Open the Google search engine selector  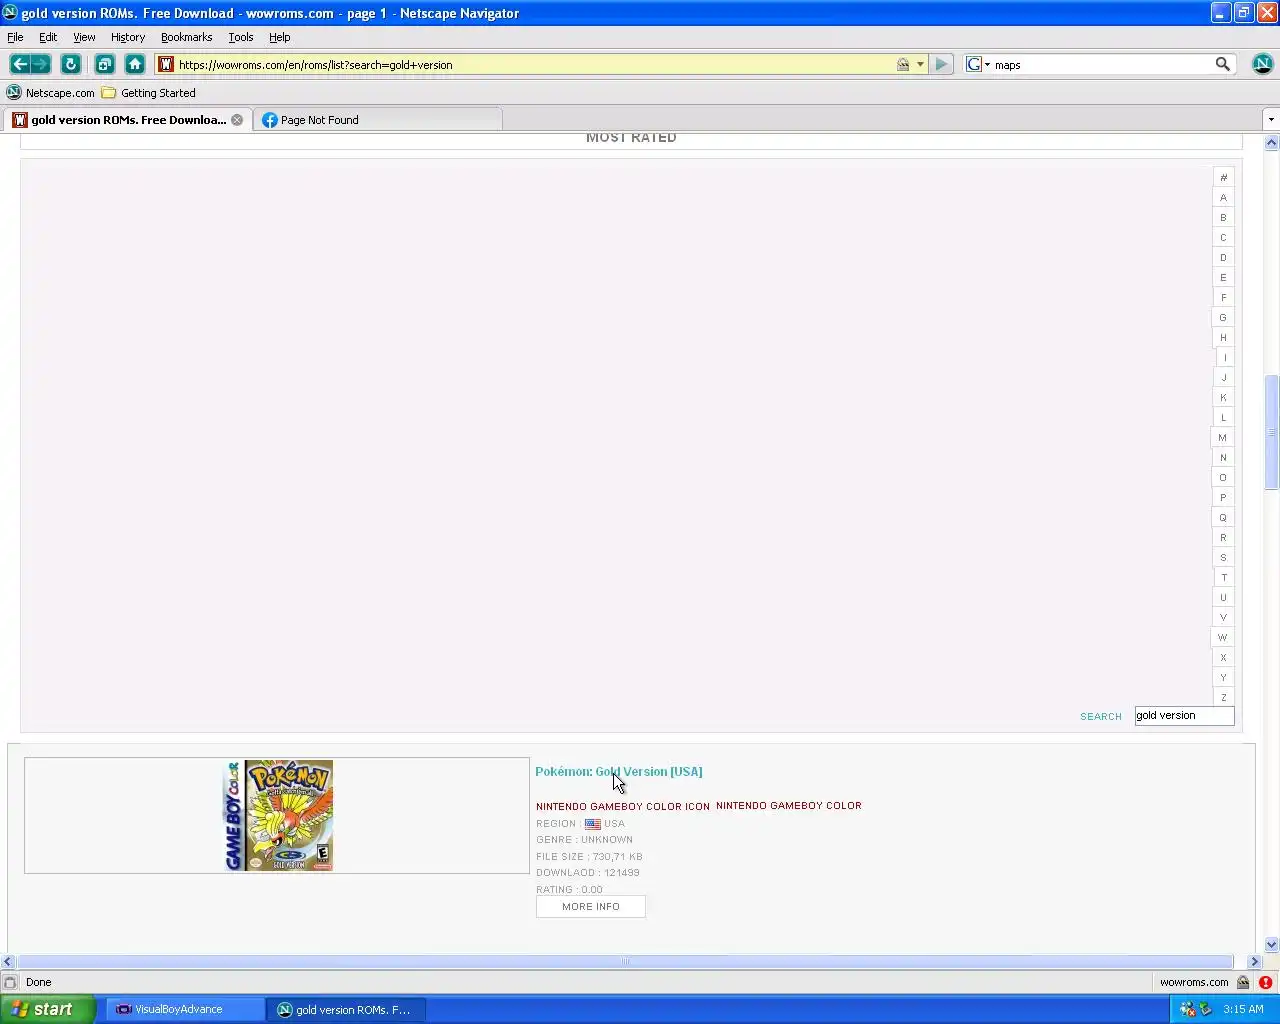(978, 64)
